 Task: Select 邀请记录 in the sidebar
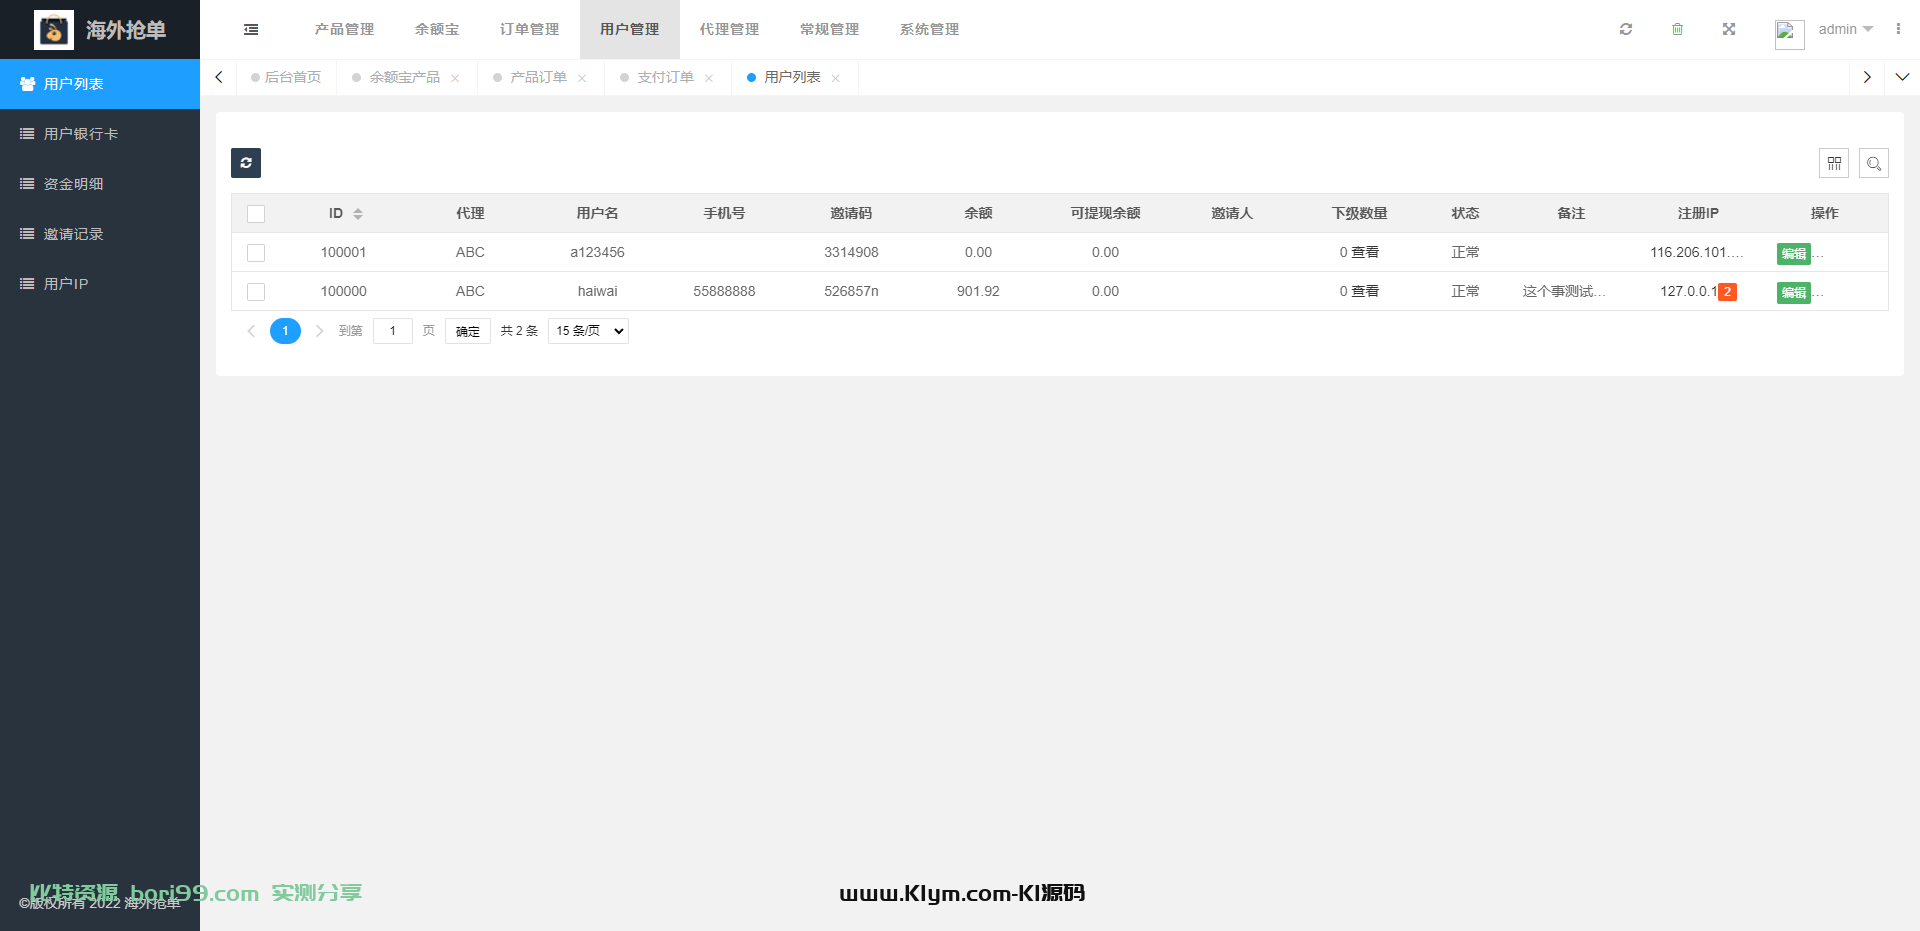pos(100,234)
